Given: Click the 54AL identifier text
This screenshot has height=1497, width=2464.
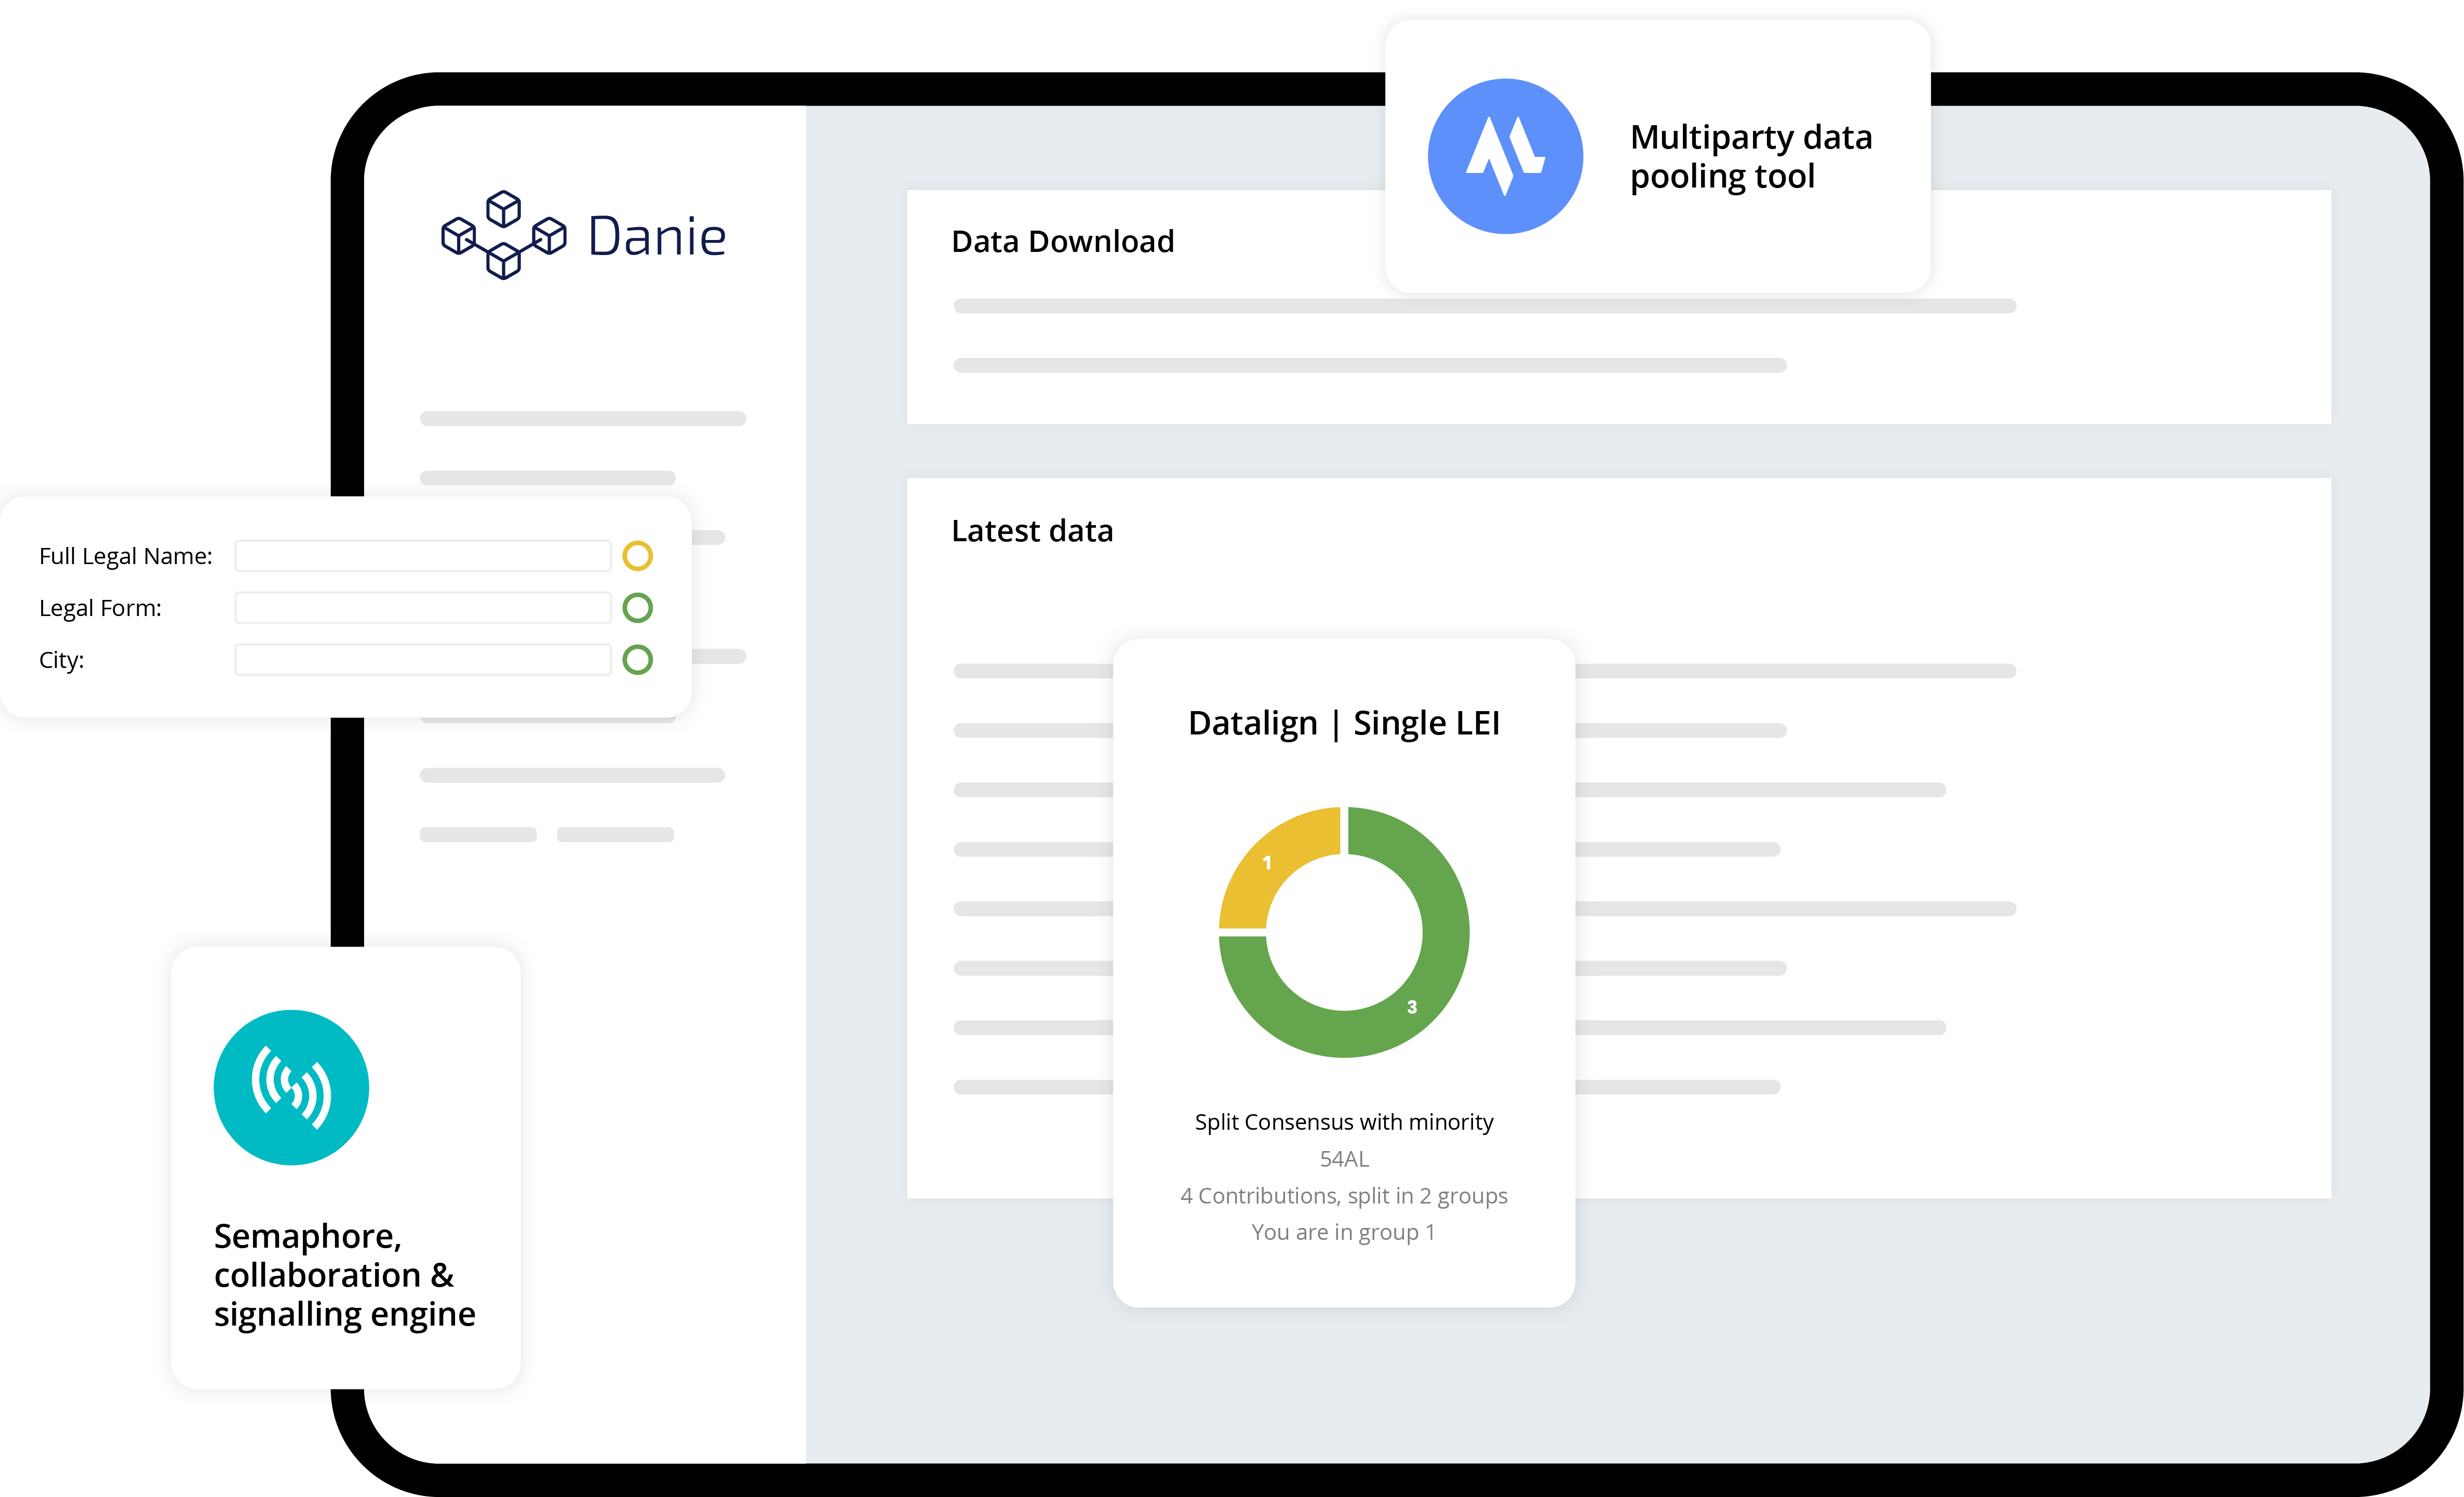Looking at the screenshot, I should point(1343,1159).
